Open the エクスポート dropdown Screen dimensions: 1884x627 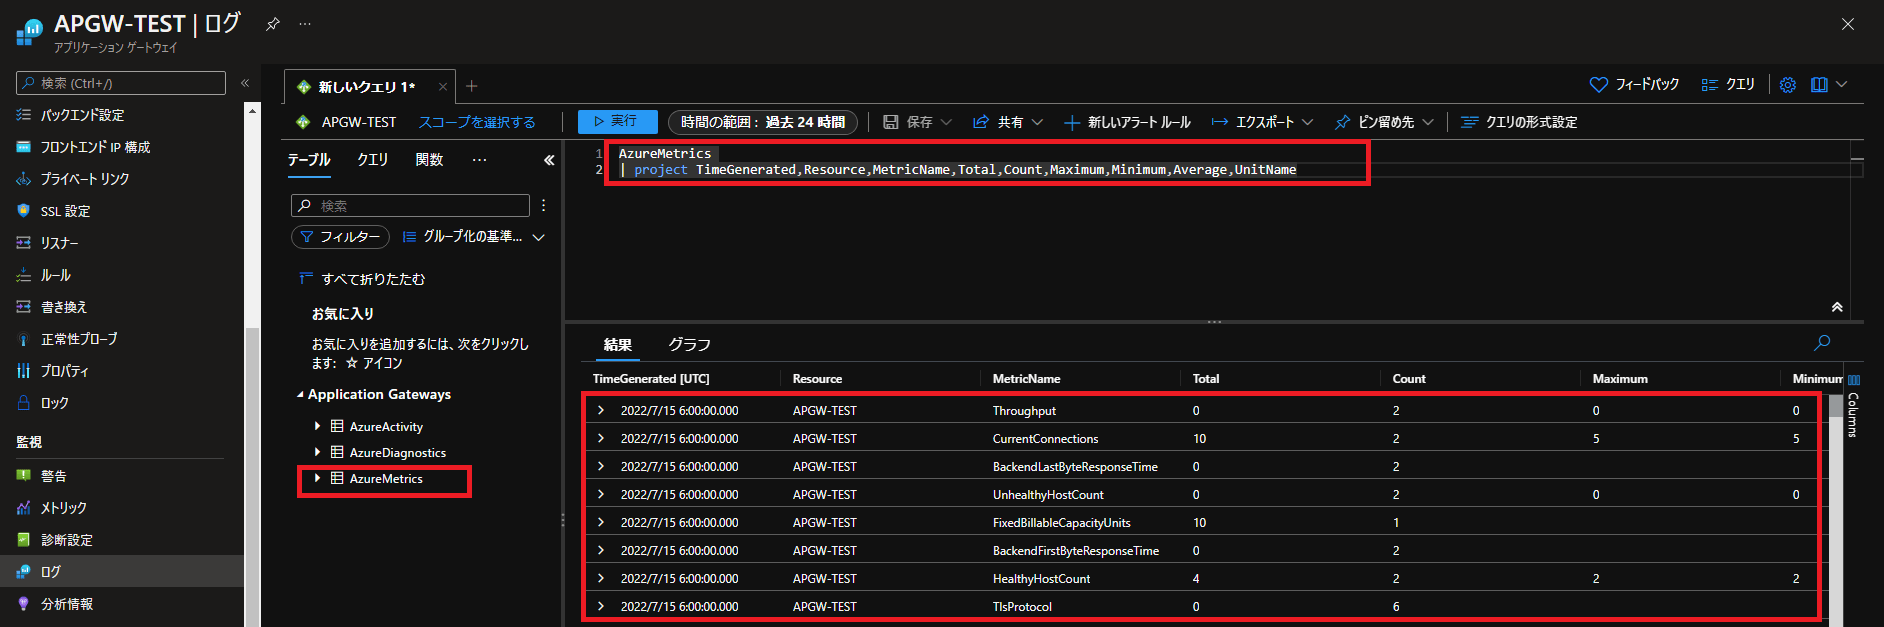point(1262,122)
